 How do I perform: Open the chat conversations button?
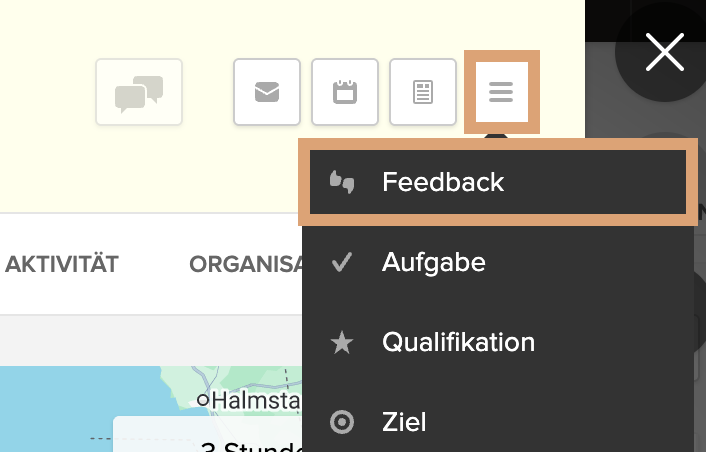pos(139,93)
